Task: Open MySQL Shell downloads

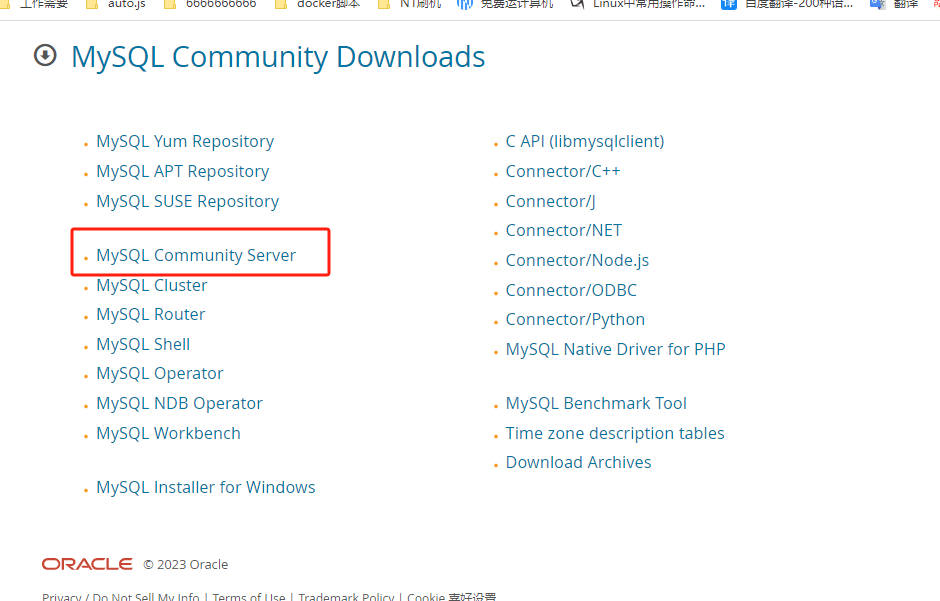Action: click(x=143, y=345)
